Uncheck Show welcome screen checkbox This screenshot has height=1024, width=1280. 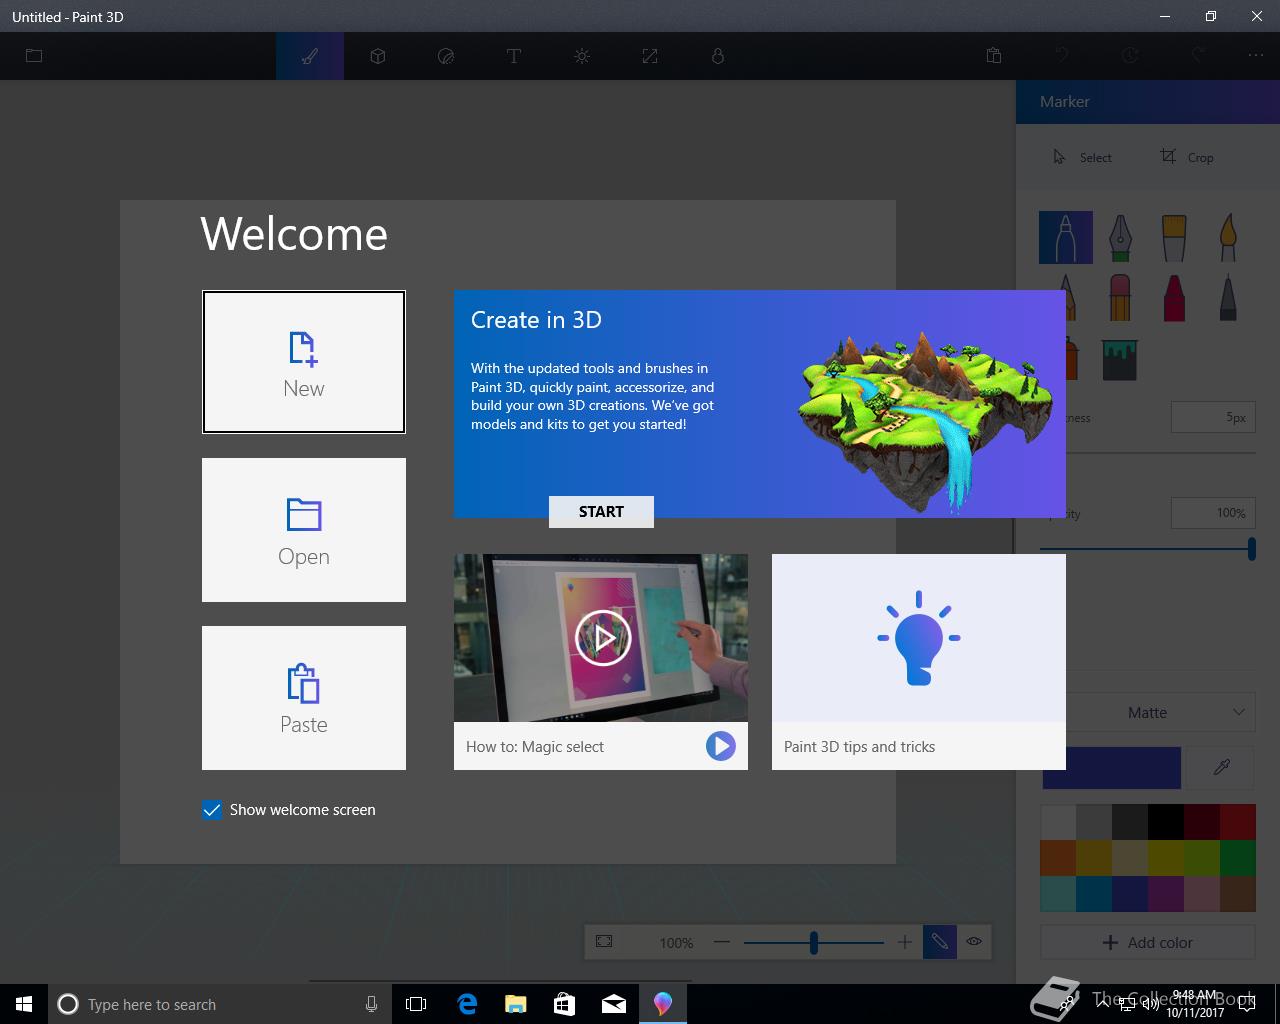(212, 810)
